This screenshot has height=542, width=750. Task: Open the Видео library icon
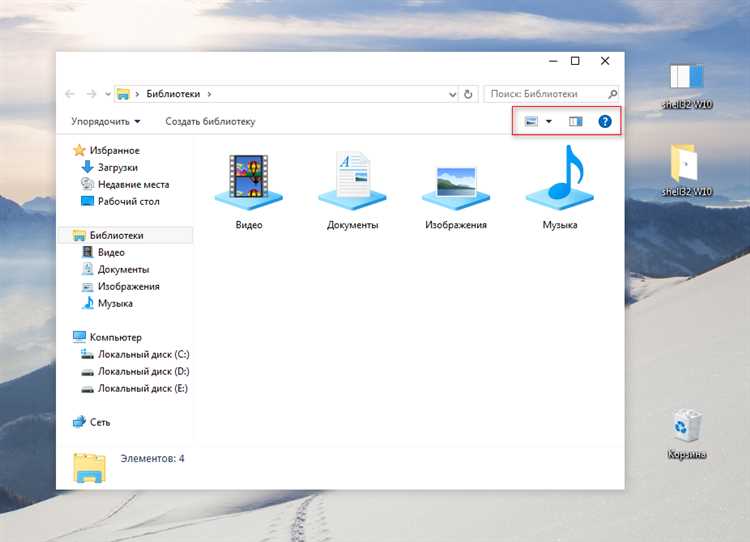tap(249, 183)
